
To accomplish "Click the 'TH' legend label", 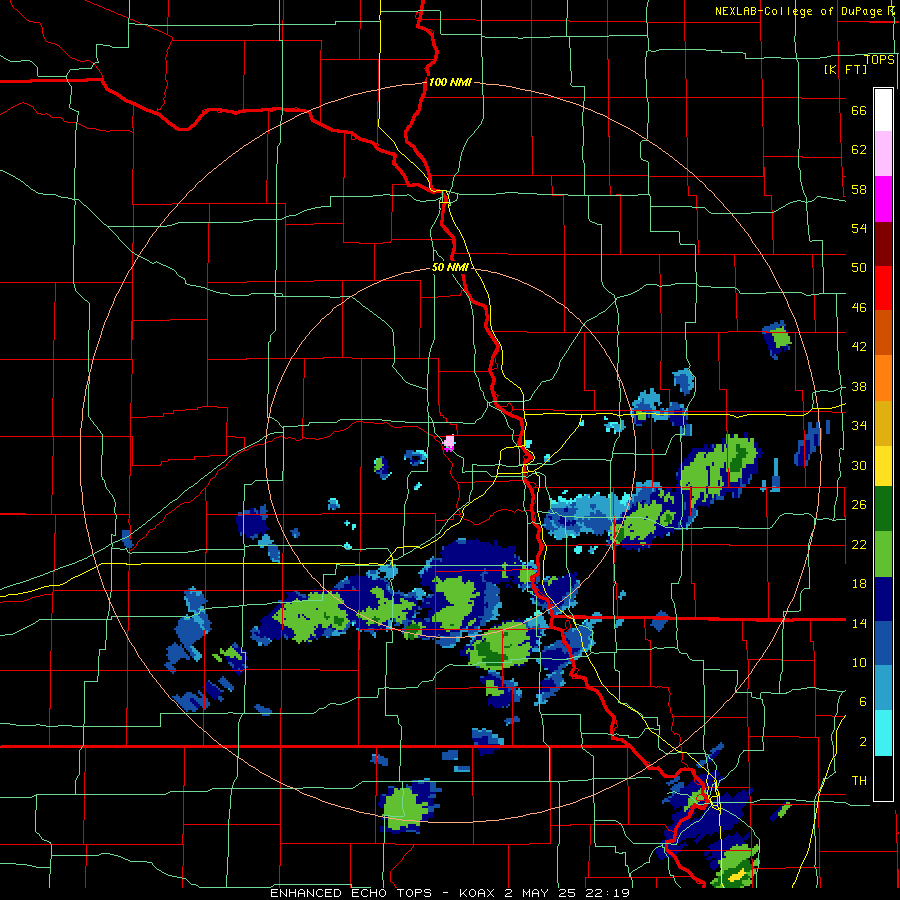I will tap(859, 781).
